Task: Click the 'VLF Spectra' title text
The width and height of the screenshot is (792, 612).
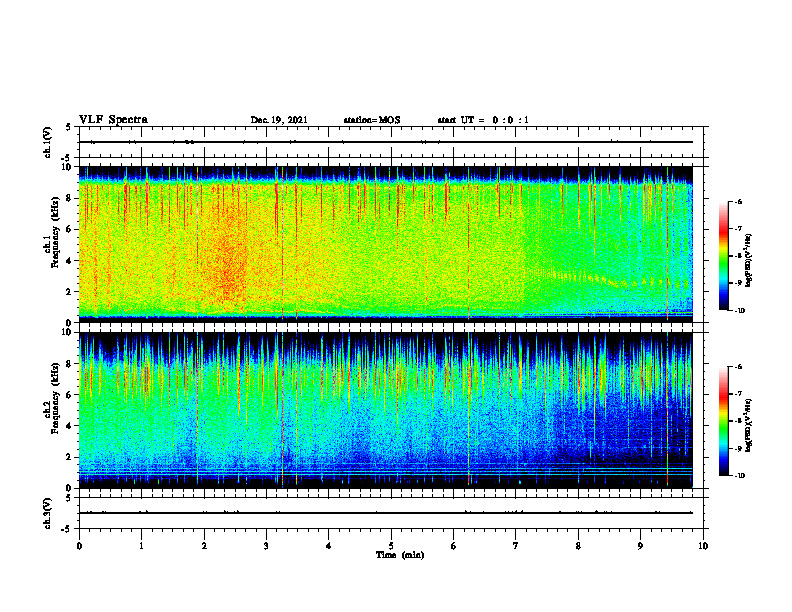Action: tap(113, 120)
